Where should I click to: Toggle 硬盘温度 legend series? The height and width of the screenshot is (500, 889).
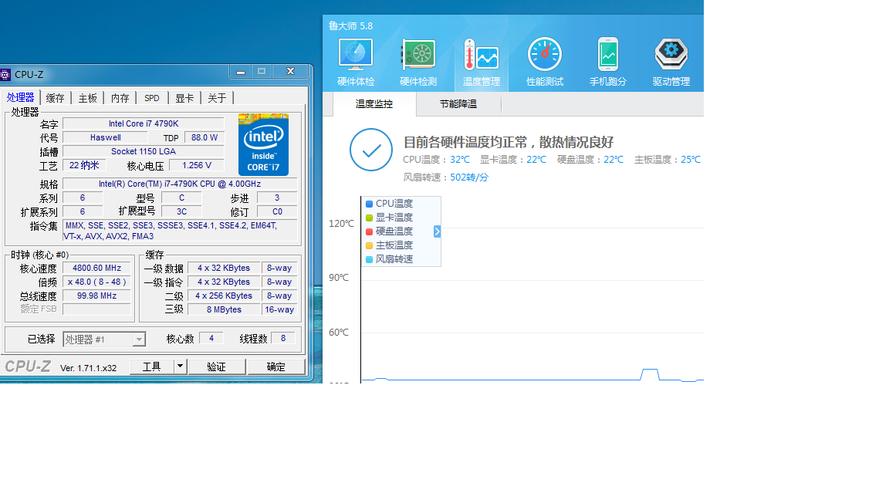[390, 231]
